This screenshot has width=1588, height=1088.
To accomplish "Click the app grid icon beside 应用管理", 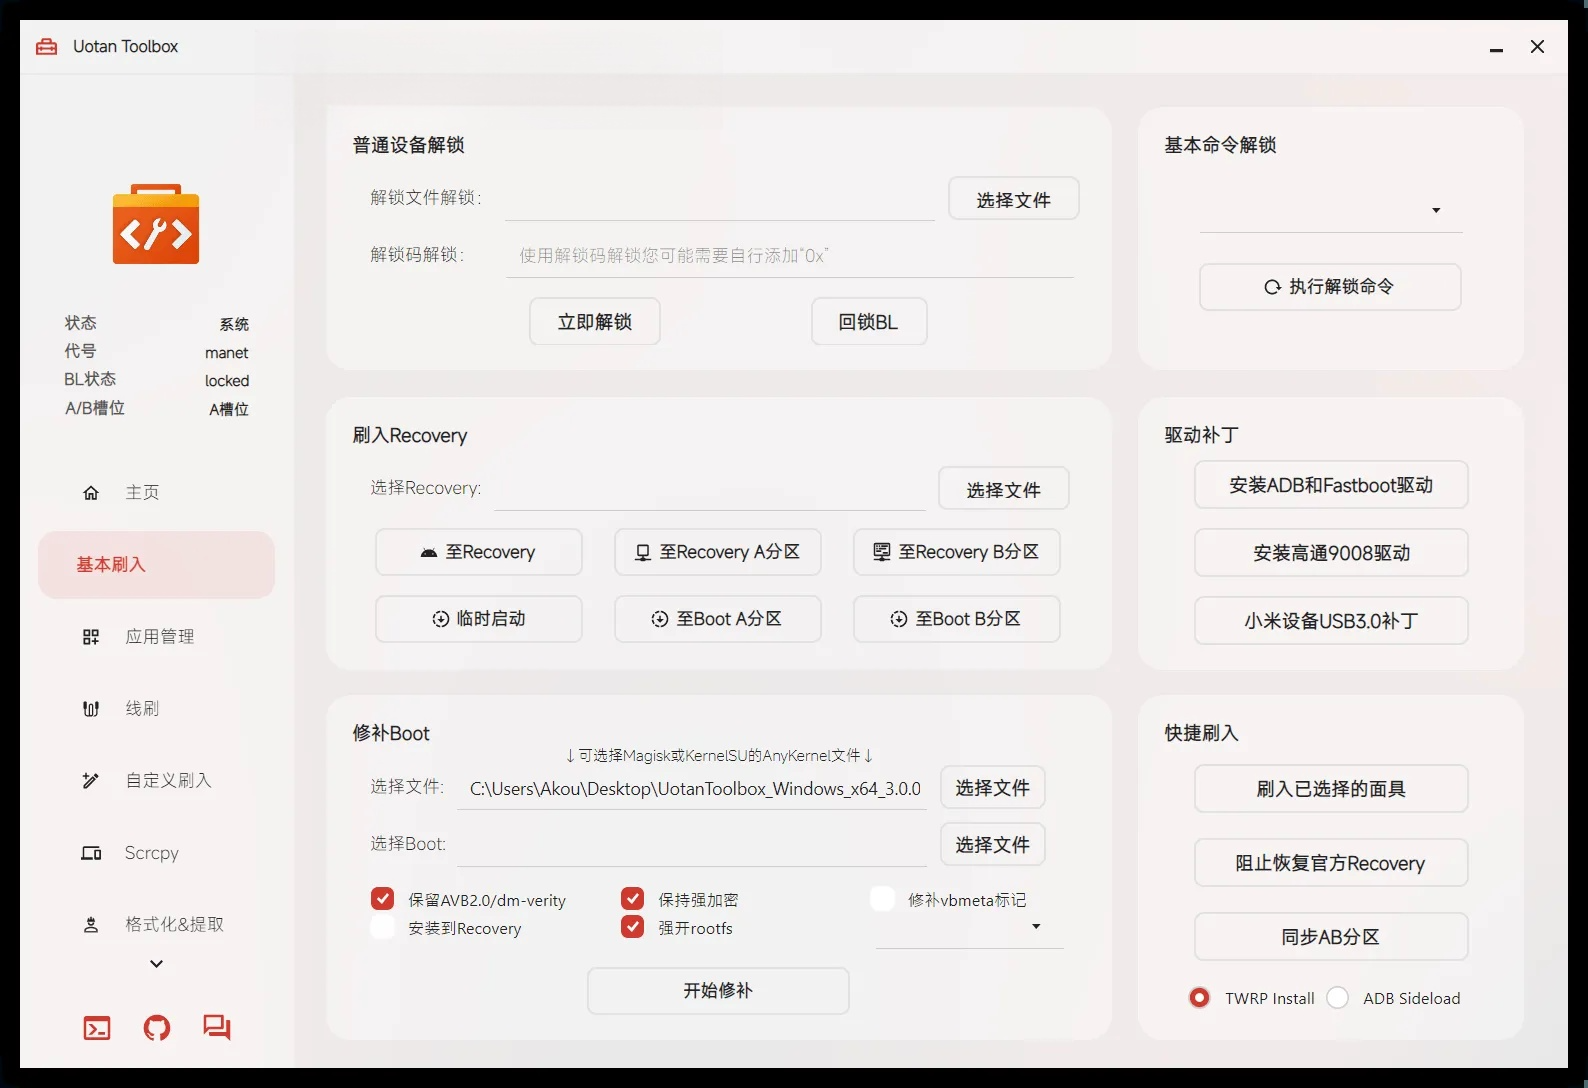I will click(91, 637).
